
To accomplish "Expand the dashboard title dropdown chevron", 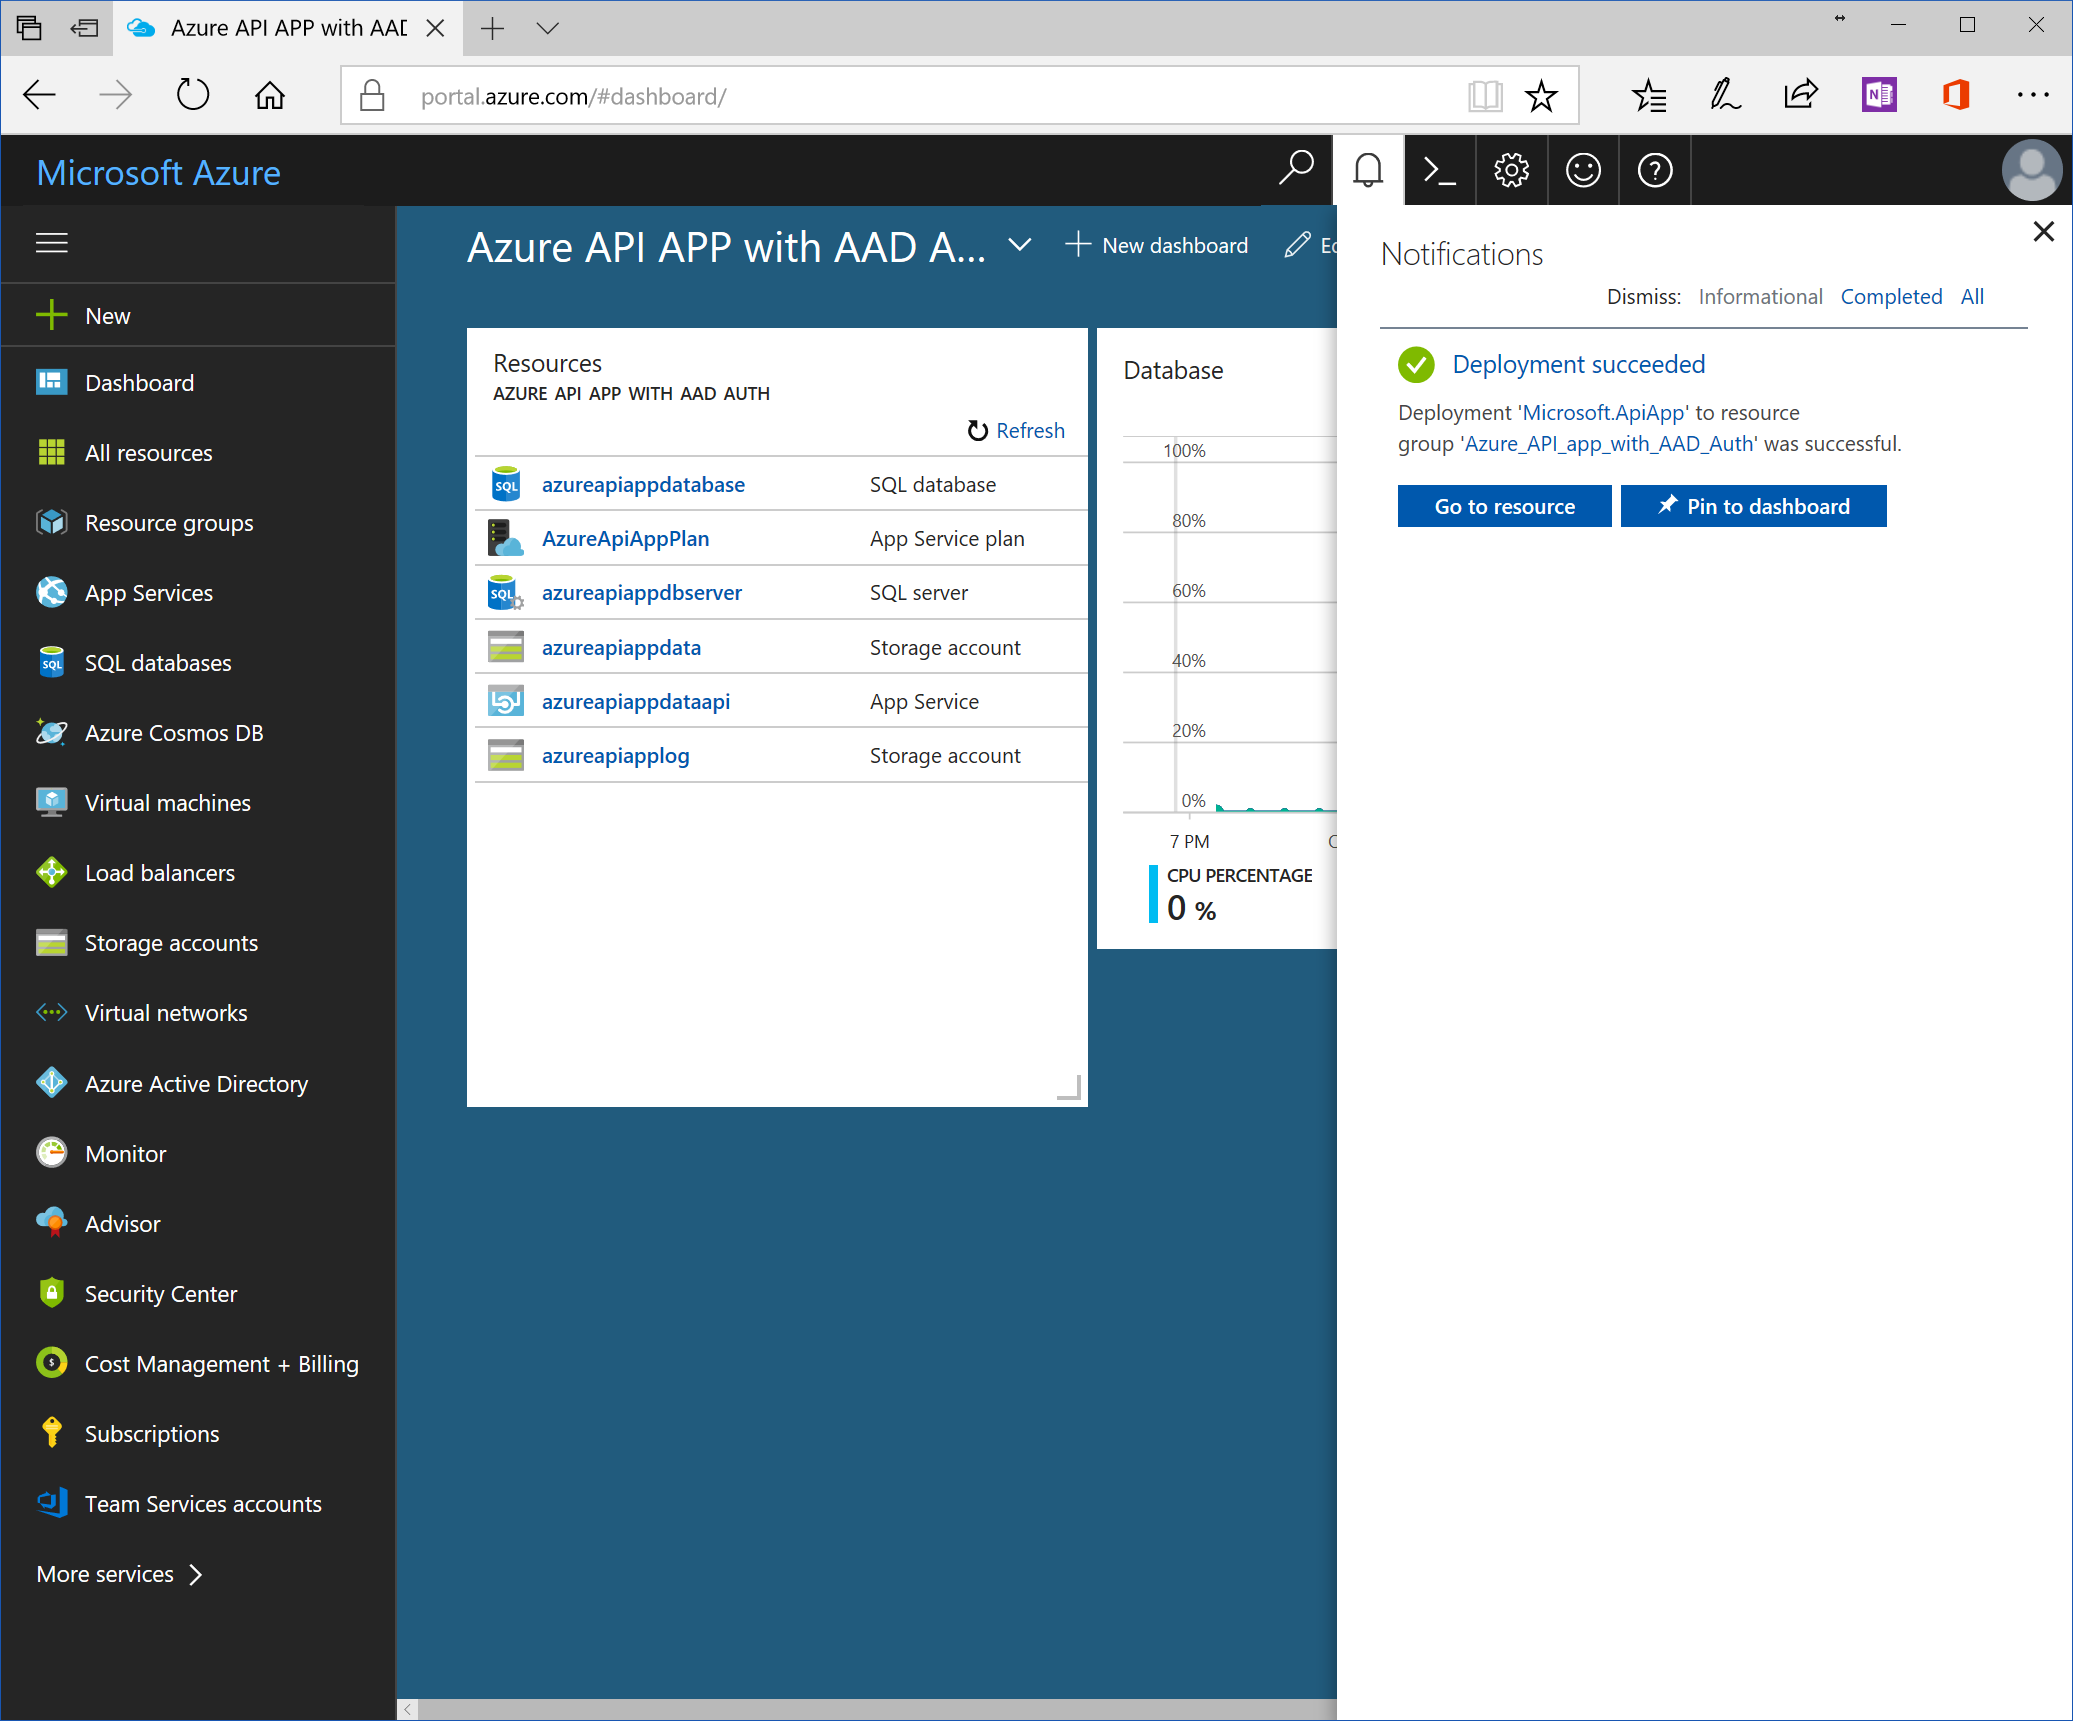I will pyautogui.click(x=1019, y=245).
